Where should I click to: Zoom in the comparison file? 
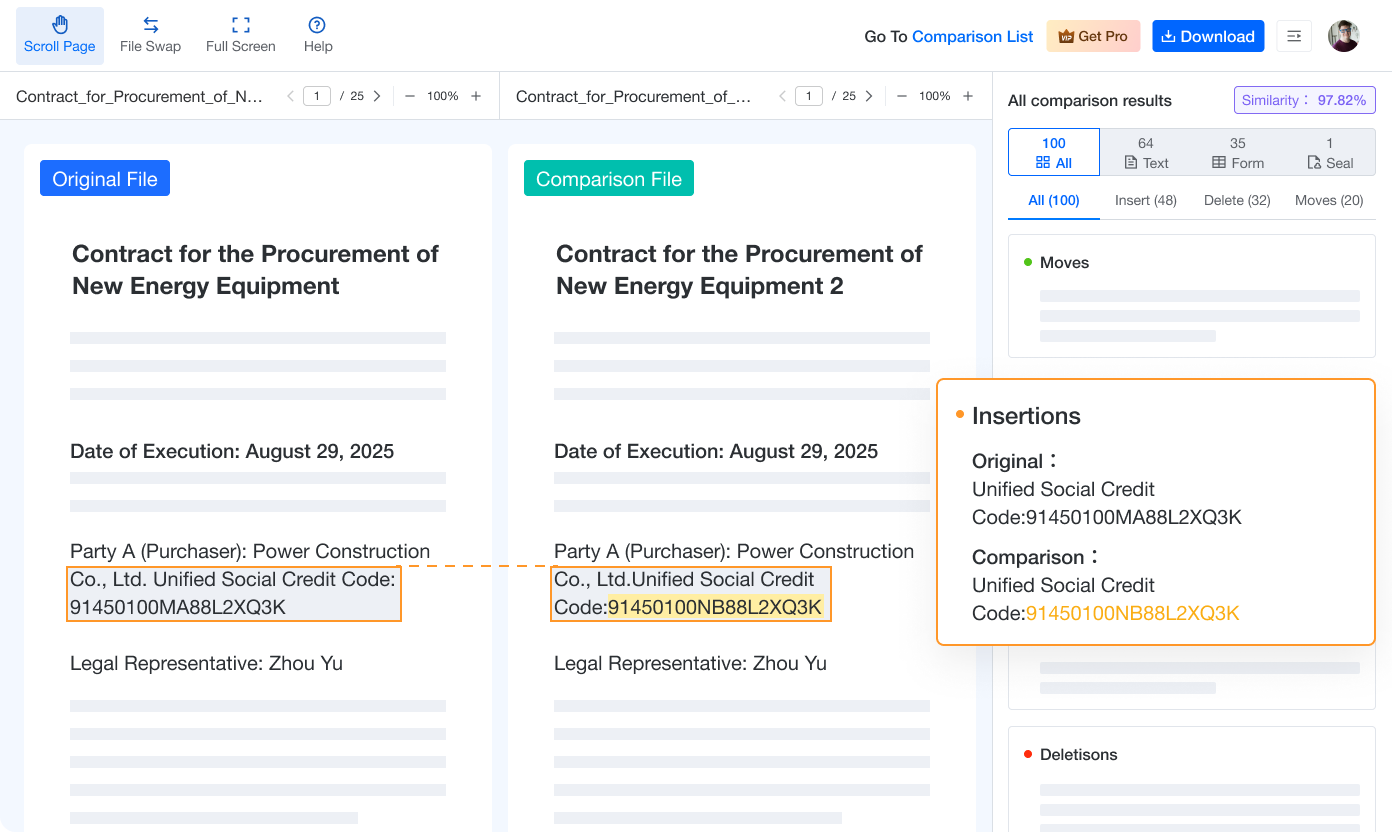click(968, 96)
